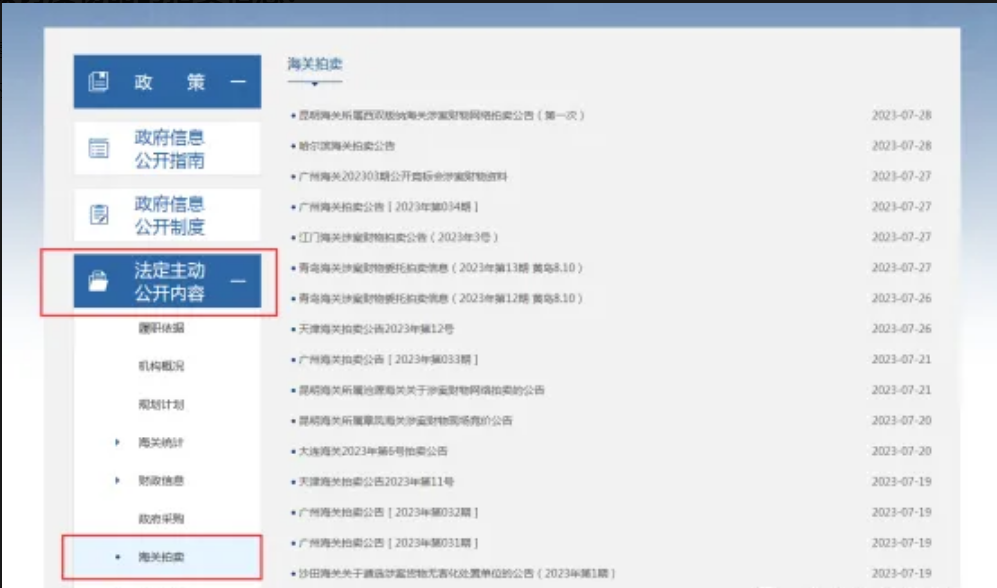Open 沙田海关 无害化处置单位 notice 2023年第1期
997x588 pixels.
tap(457, 573)
